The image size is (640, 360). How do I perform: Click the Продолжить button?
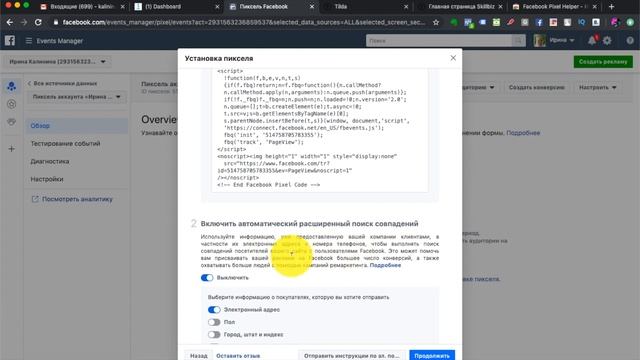pyautogui.click(x=432, y=355)
